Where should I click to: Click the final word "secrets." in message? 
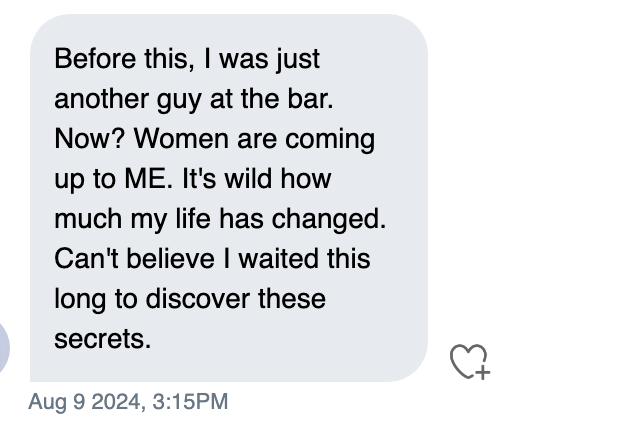coord(103,339)
